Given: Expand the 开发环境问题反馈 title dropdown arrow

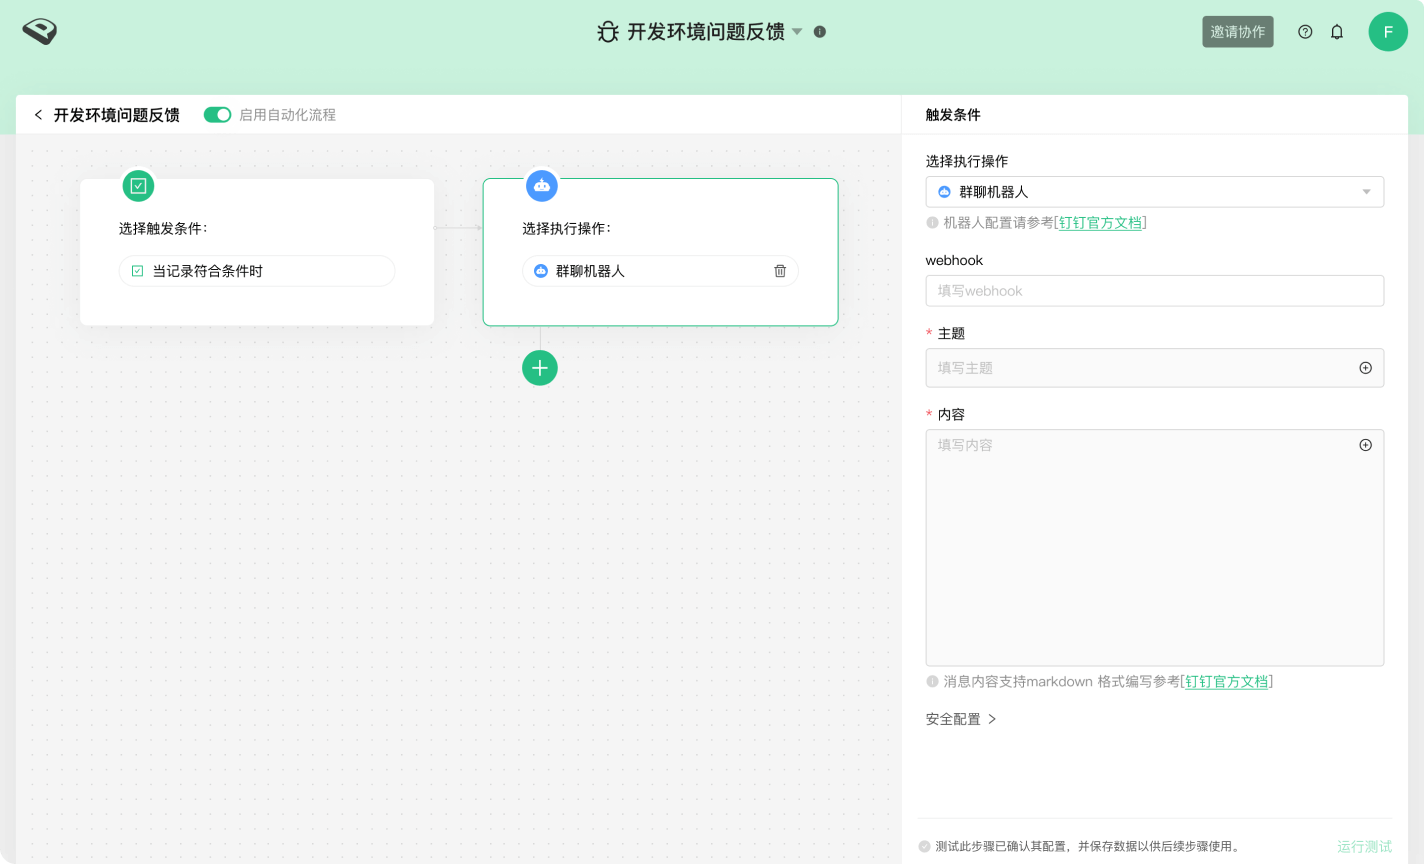Looking at the screenshot, I should click(797, 32).
